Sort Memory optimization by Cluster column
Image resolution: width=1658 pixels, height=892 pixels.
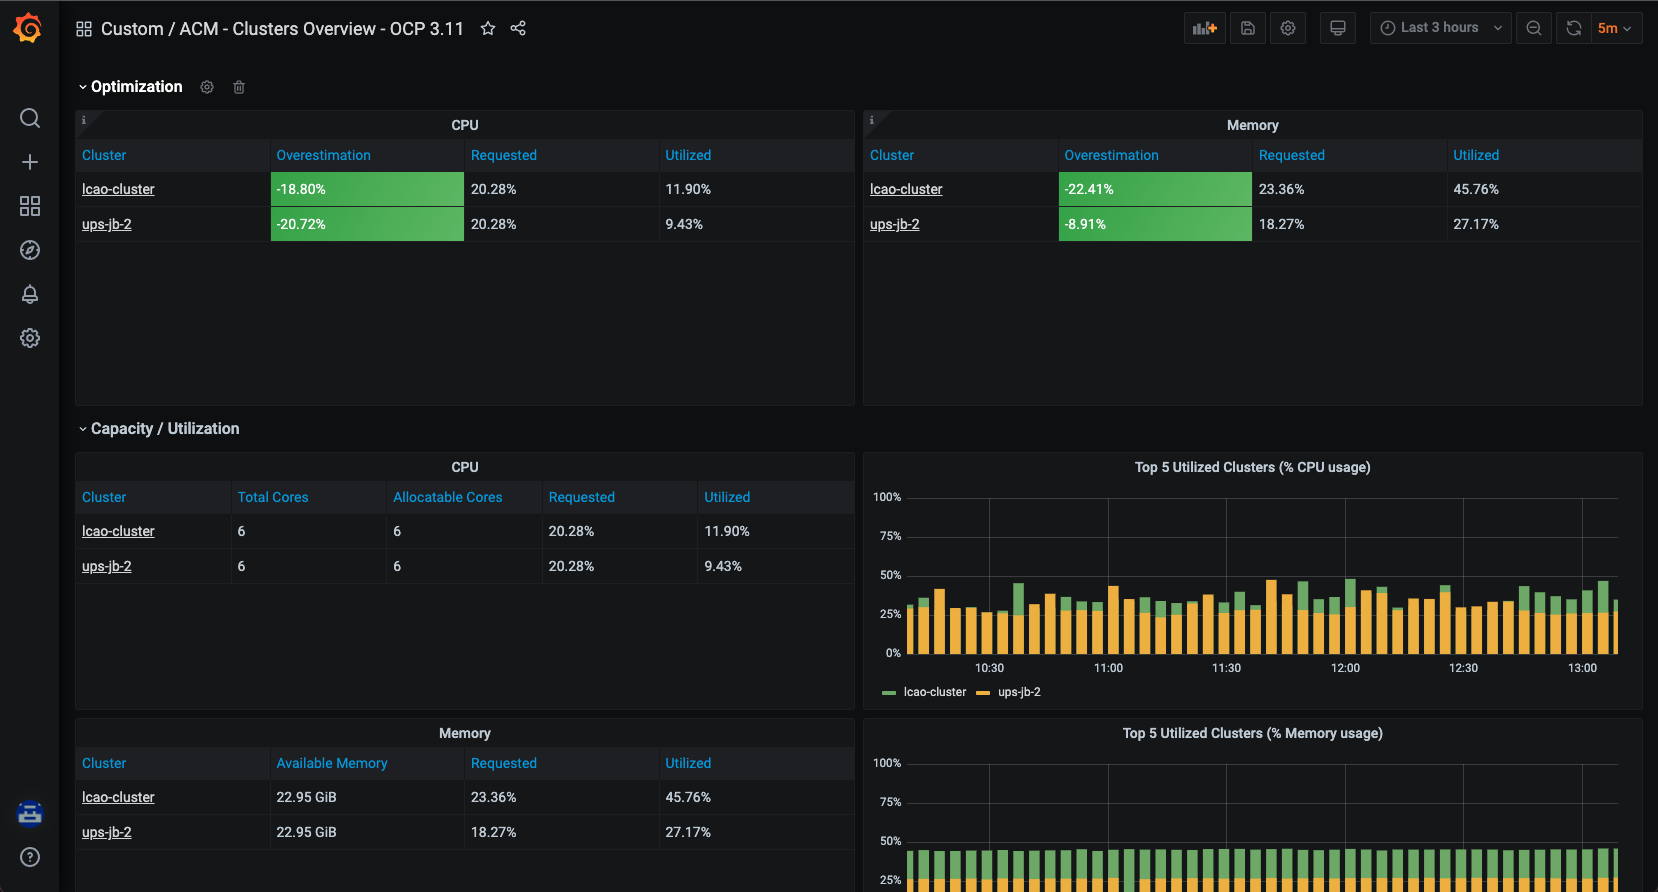point(892,155)
